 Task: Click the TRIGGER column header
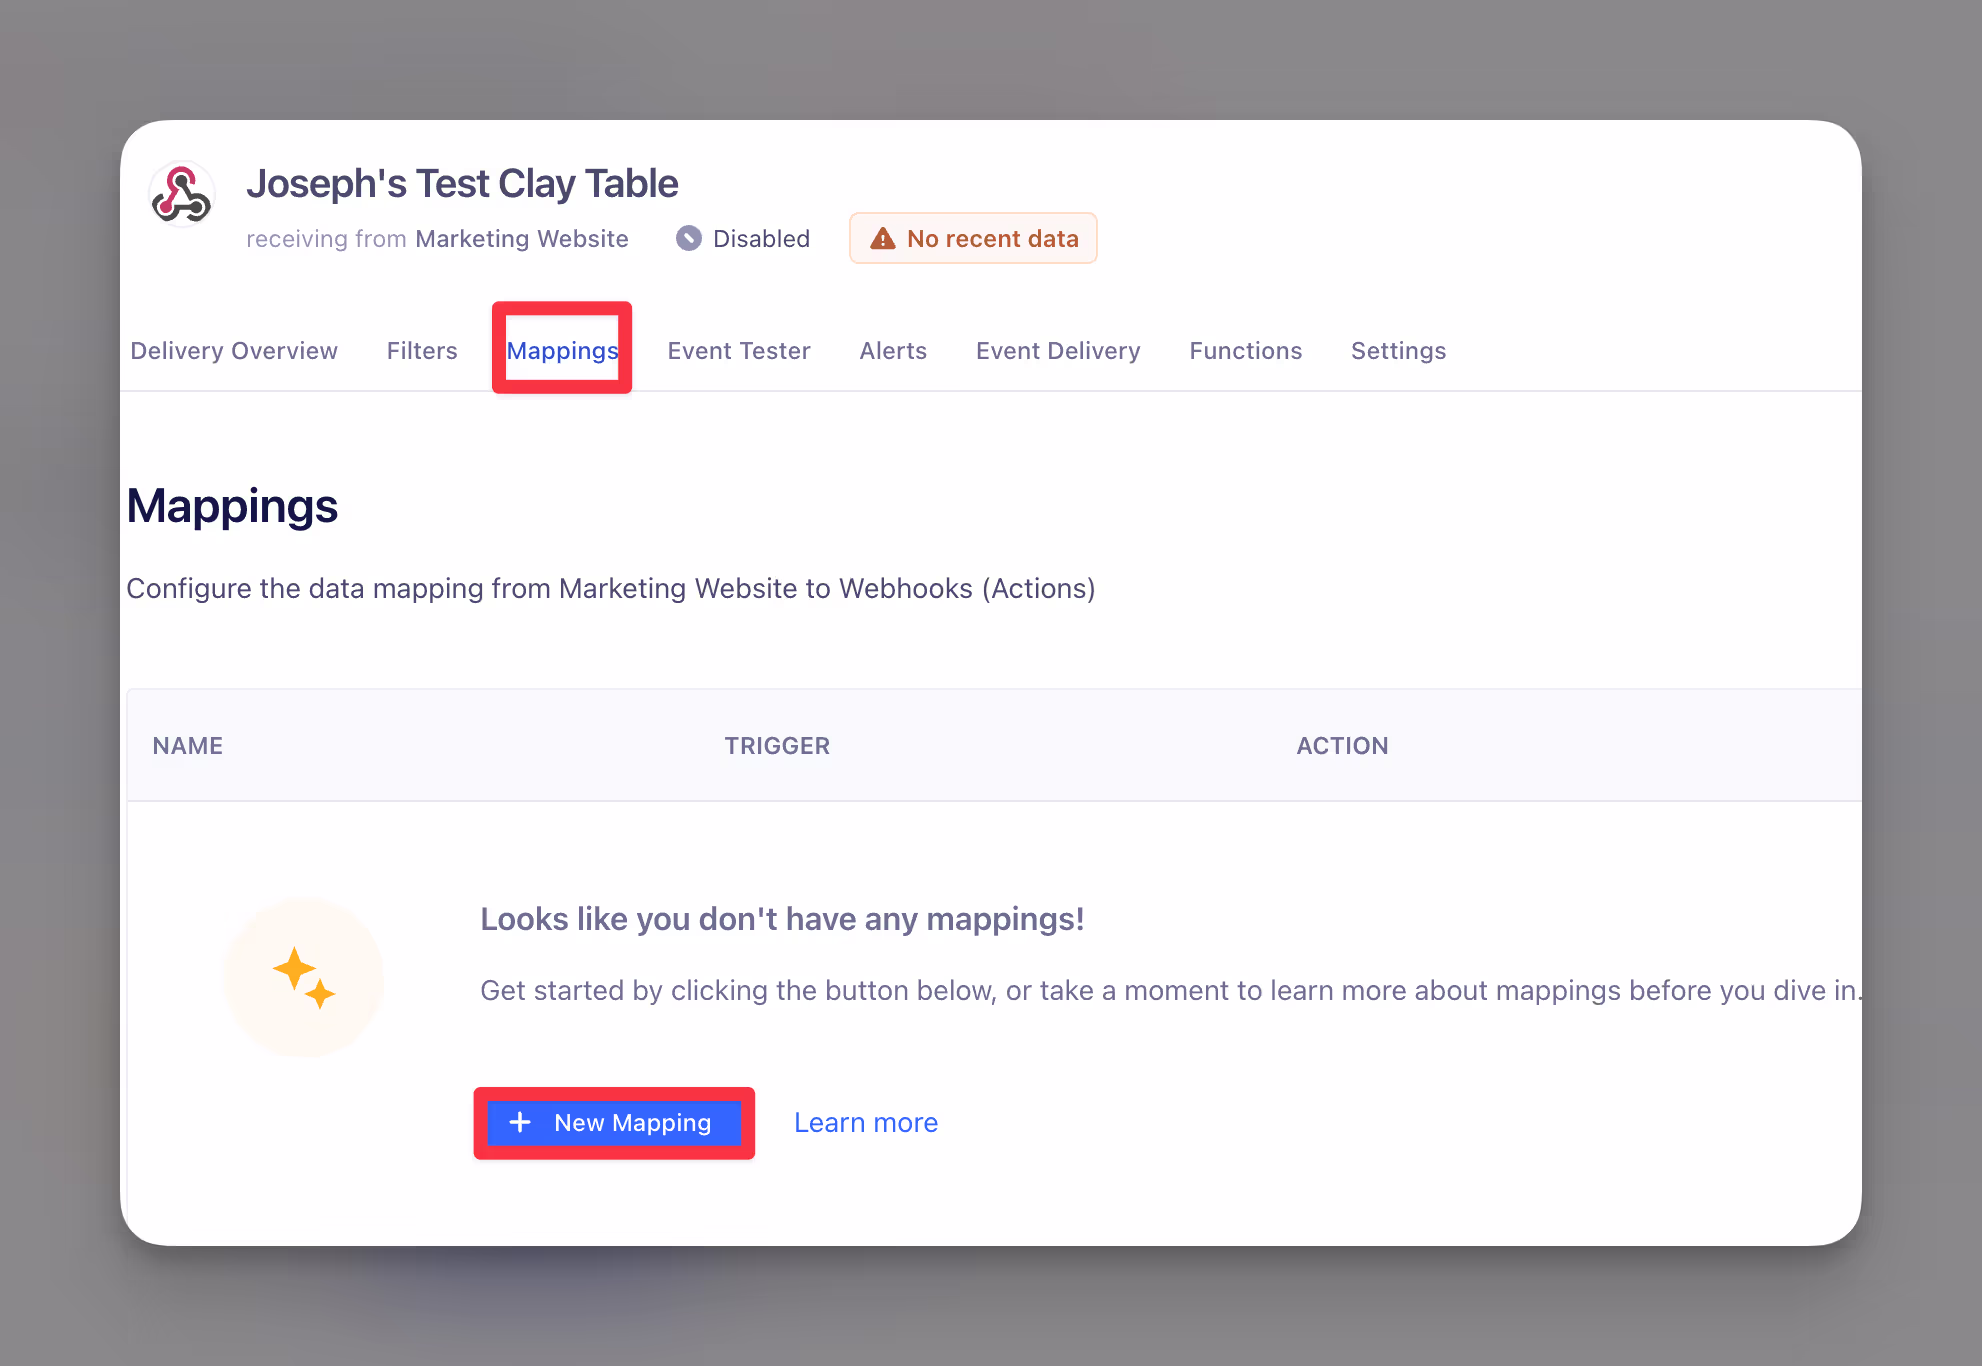[x=777, y=746]
